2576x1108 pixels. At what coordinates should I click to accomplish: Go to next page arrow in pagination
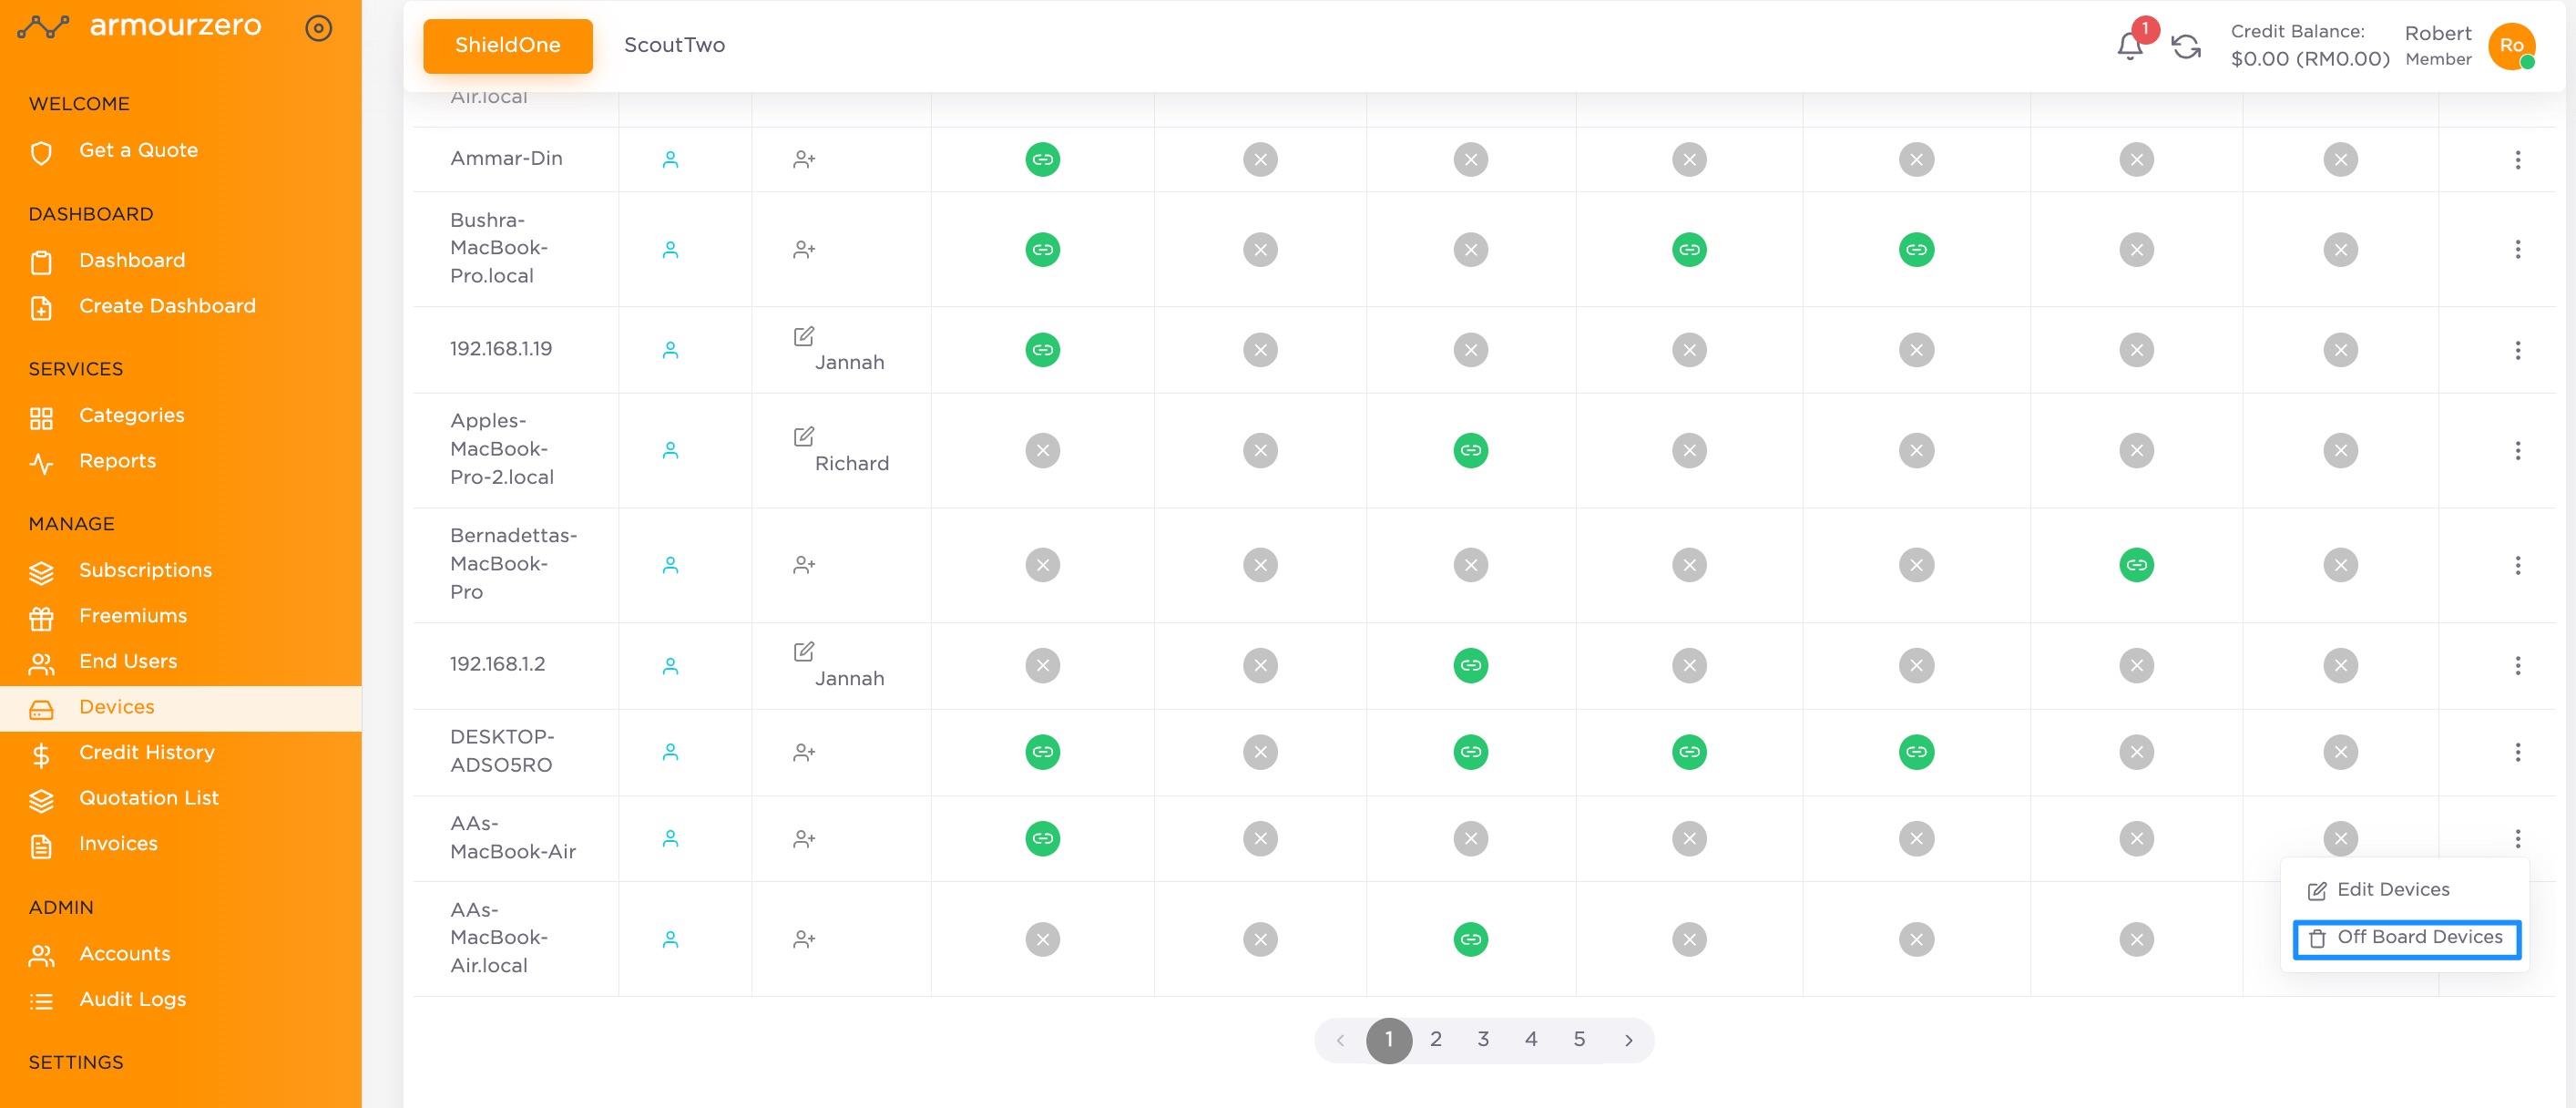[1629, 1040]
